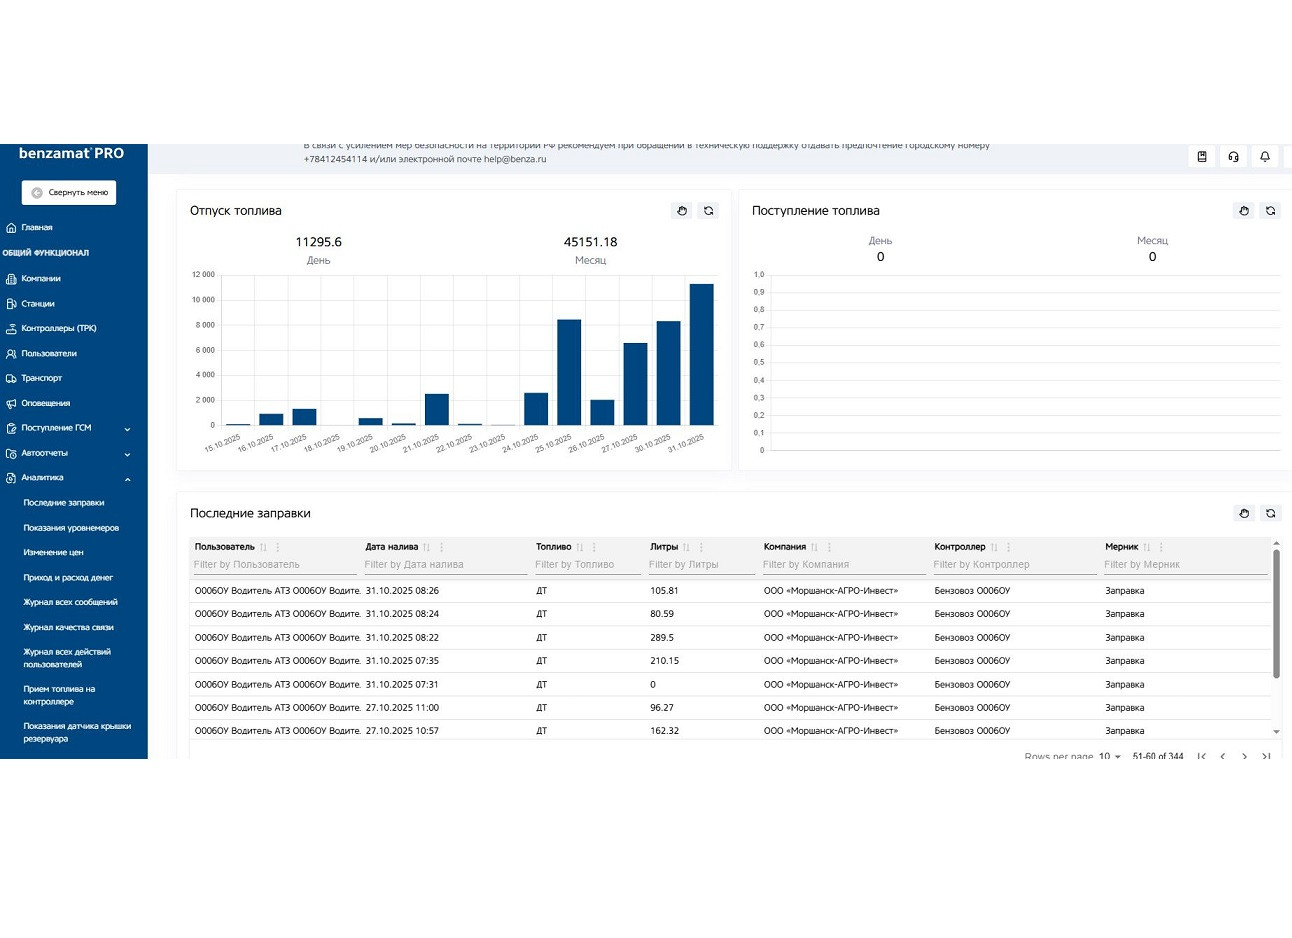Open column menu for Дата налива
Viewport: 1292px width, 938px height.
click(442, 548)
